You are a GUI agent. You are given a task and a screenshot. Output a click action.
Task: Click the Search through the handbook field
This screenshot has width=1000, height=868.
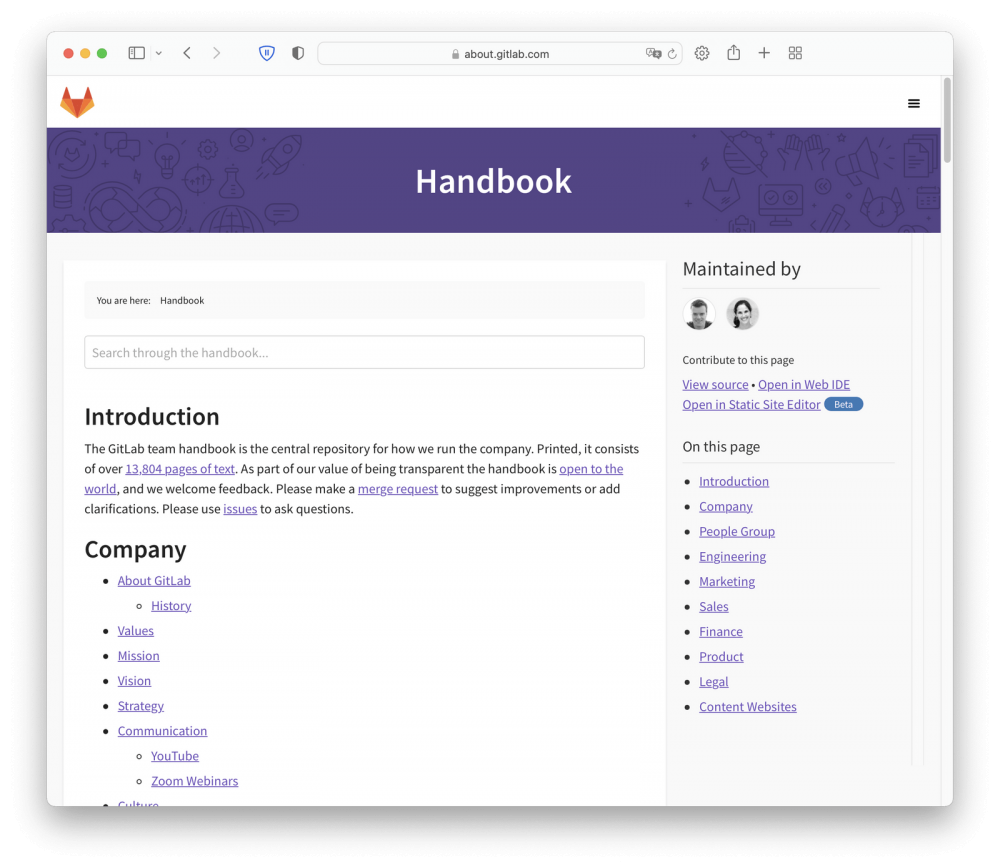(x=364, y=352)
